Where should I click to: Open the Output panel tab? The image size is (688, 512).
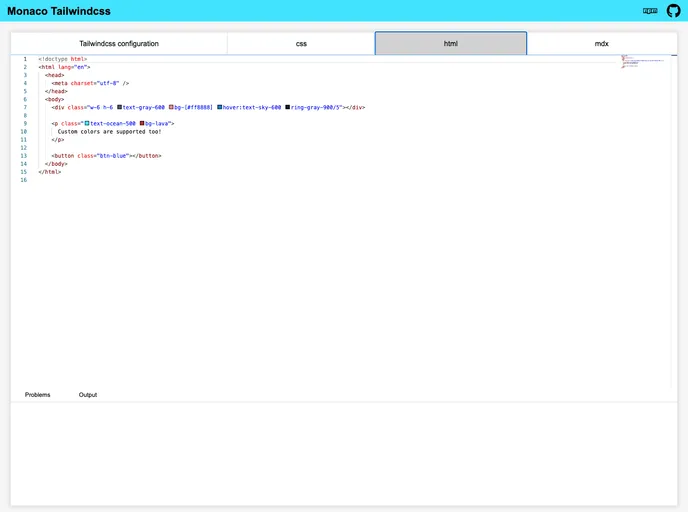88,395
